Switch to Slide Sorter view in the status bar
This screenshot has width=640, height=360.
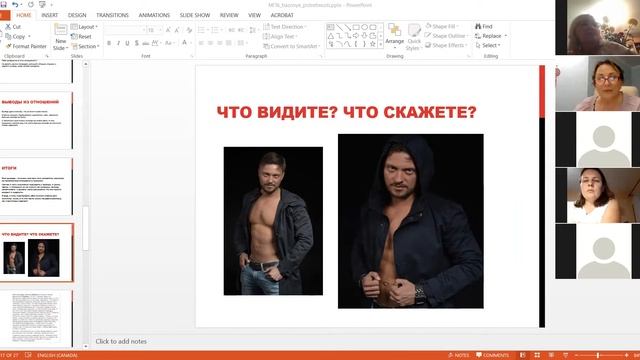pyautogui.click(x=537, y=355)
